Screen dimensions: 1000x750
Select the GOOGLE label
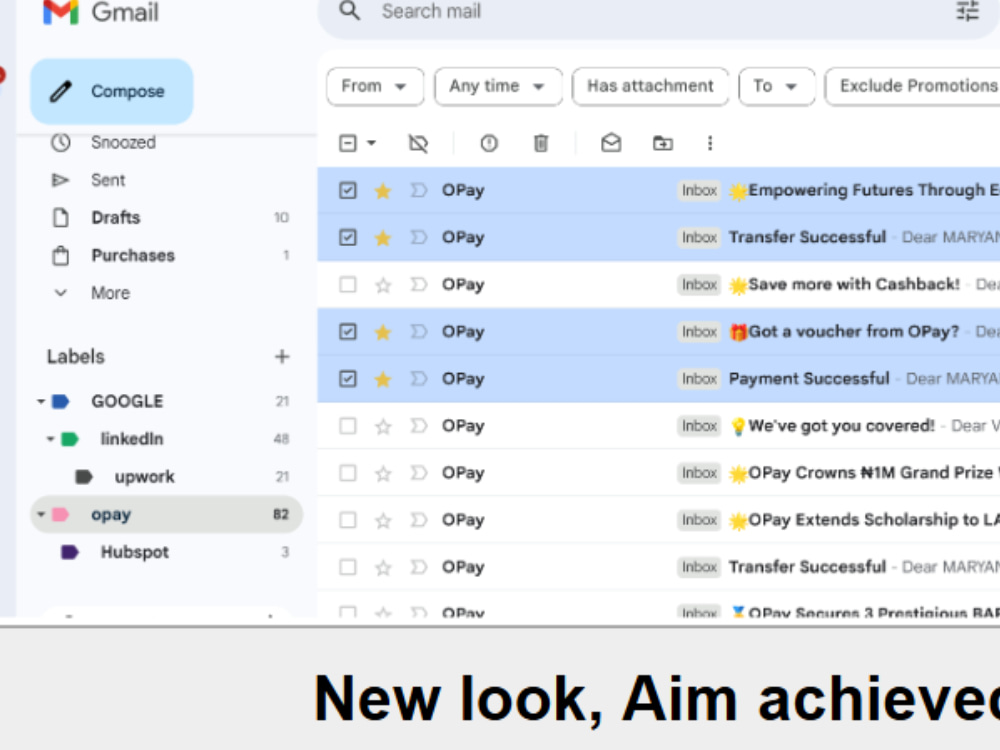[x=127, y=401]
